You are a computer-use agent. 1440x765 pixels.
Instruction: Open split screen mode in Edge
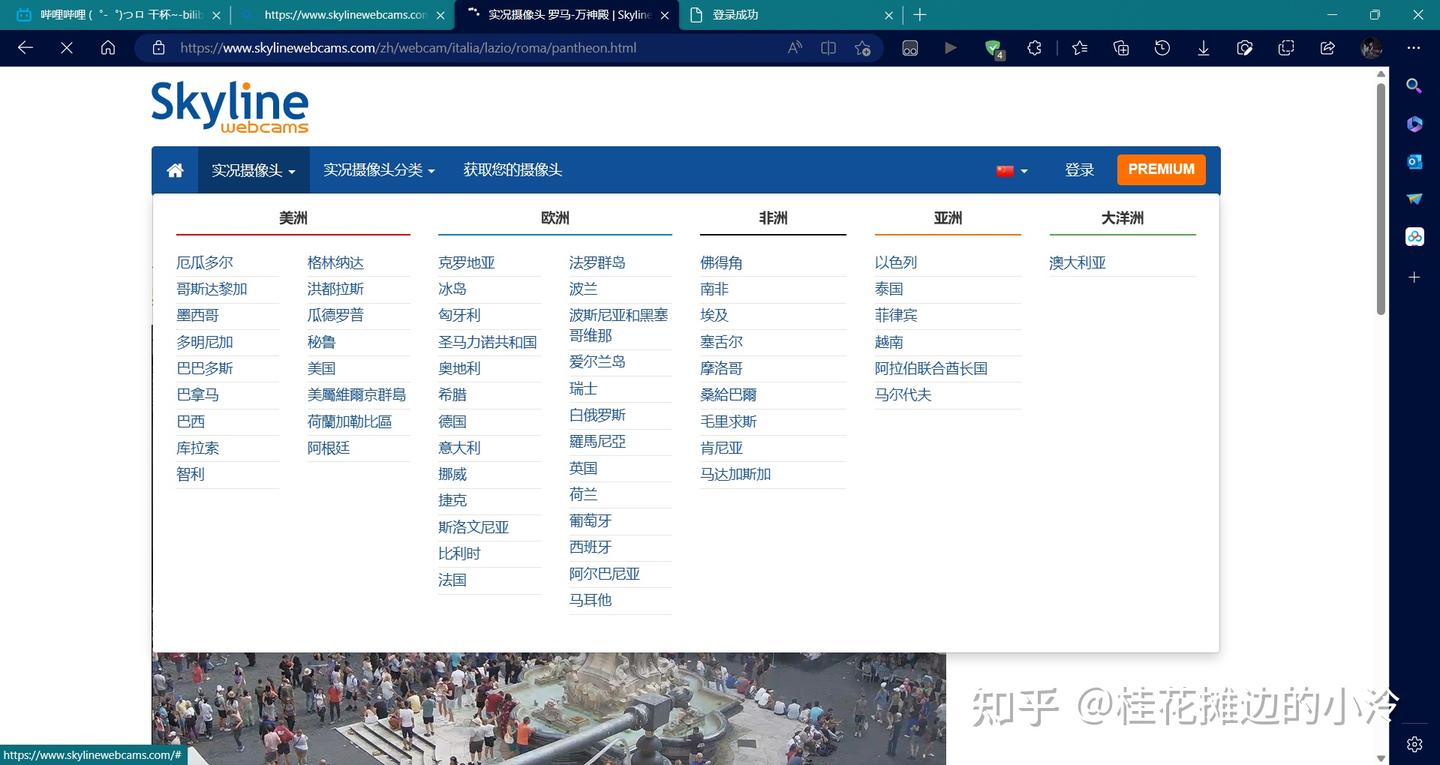828,47
